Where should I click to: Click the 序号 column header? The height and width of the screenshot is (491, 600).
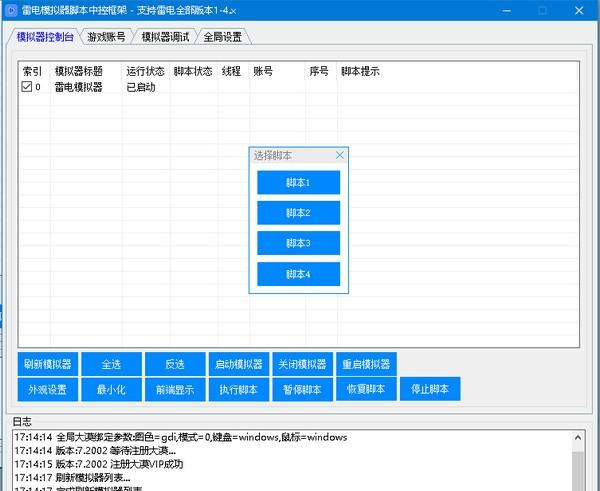click(x=321, y=71)
